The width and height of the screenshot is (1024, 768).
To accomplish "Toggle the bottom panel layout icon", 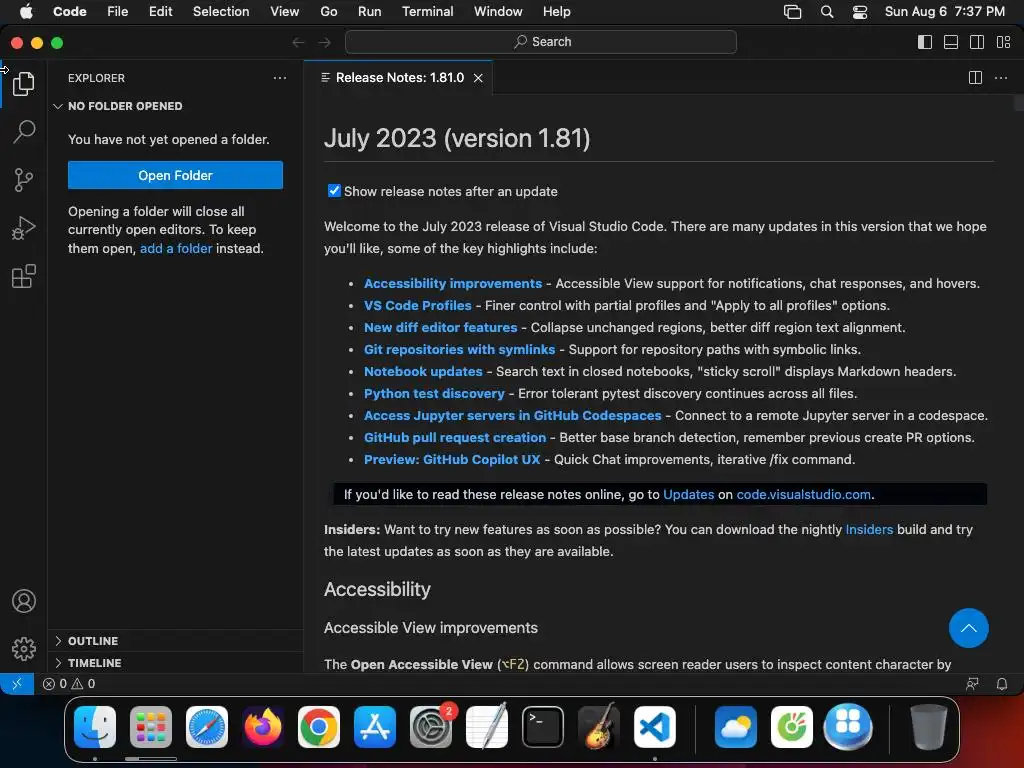I will tap(951, 42).
